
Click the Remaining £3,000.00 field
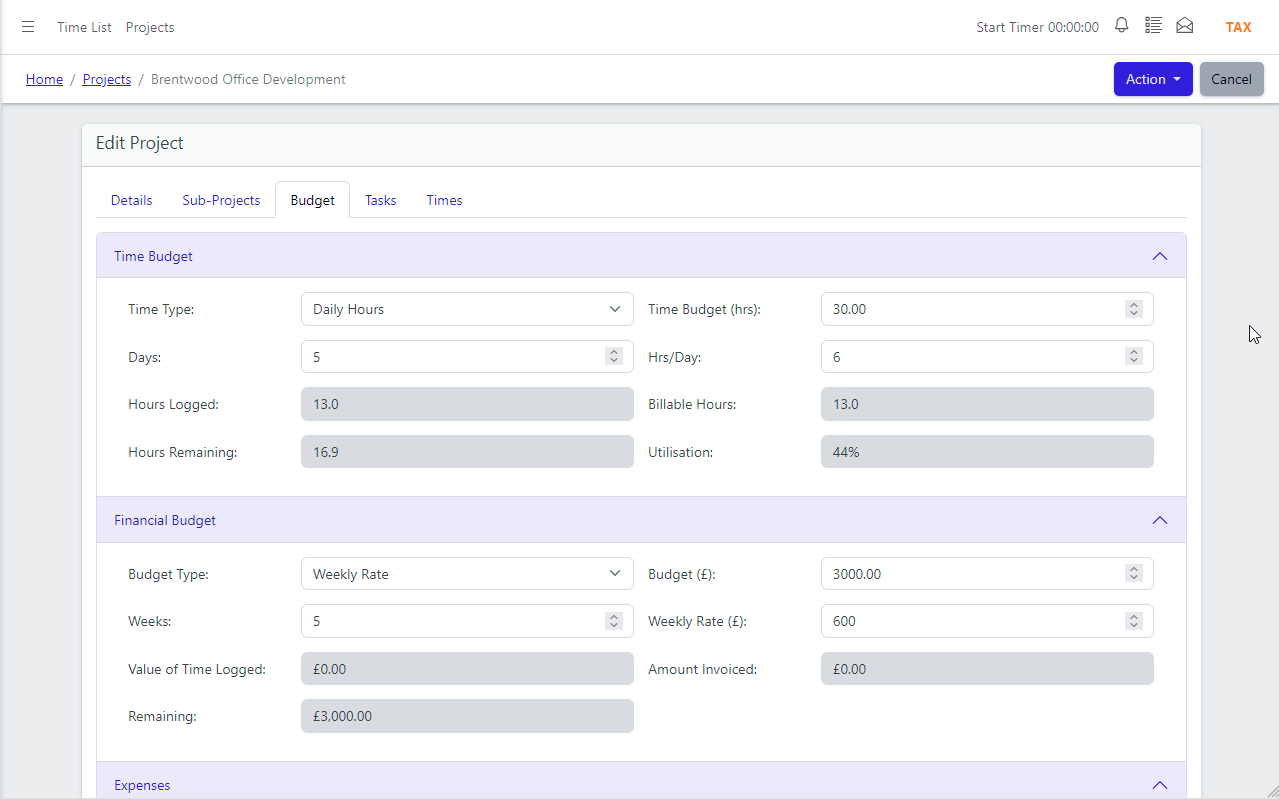(467, 716)
